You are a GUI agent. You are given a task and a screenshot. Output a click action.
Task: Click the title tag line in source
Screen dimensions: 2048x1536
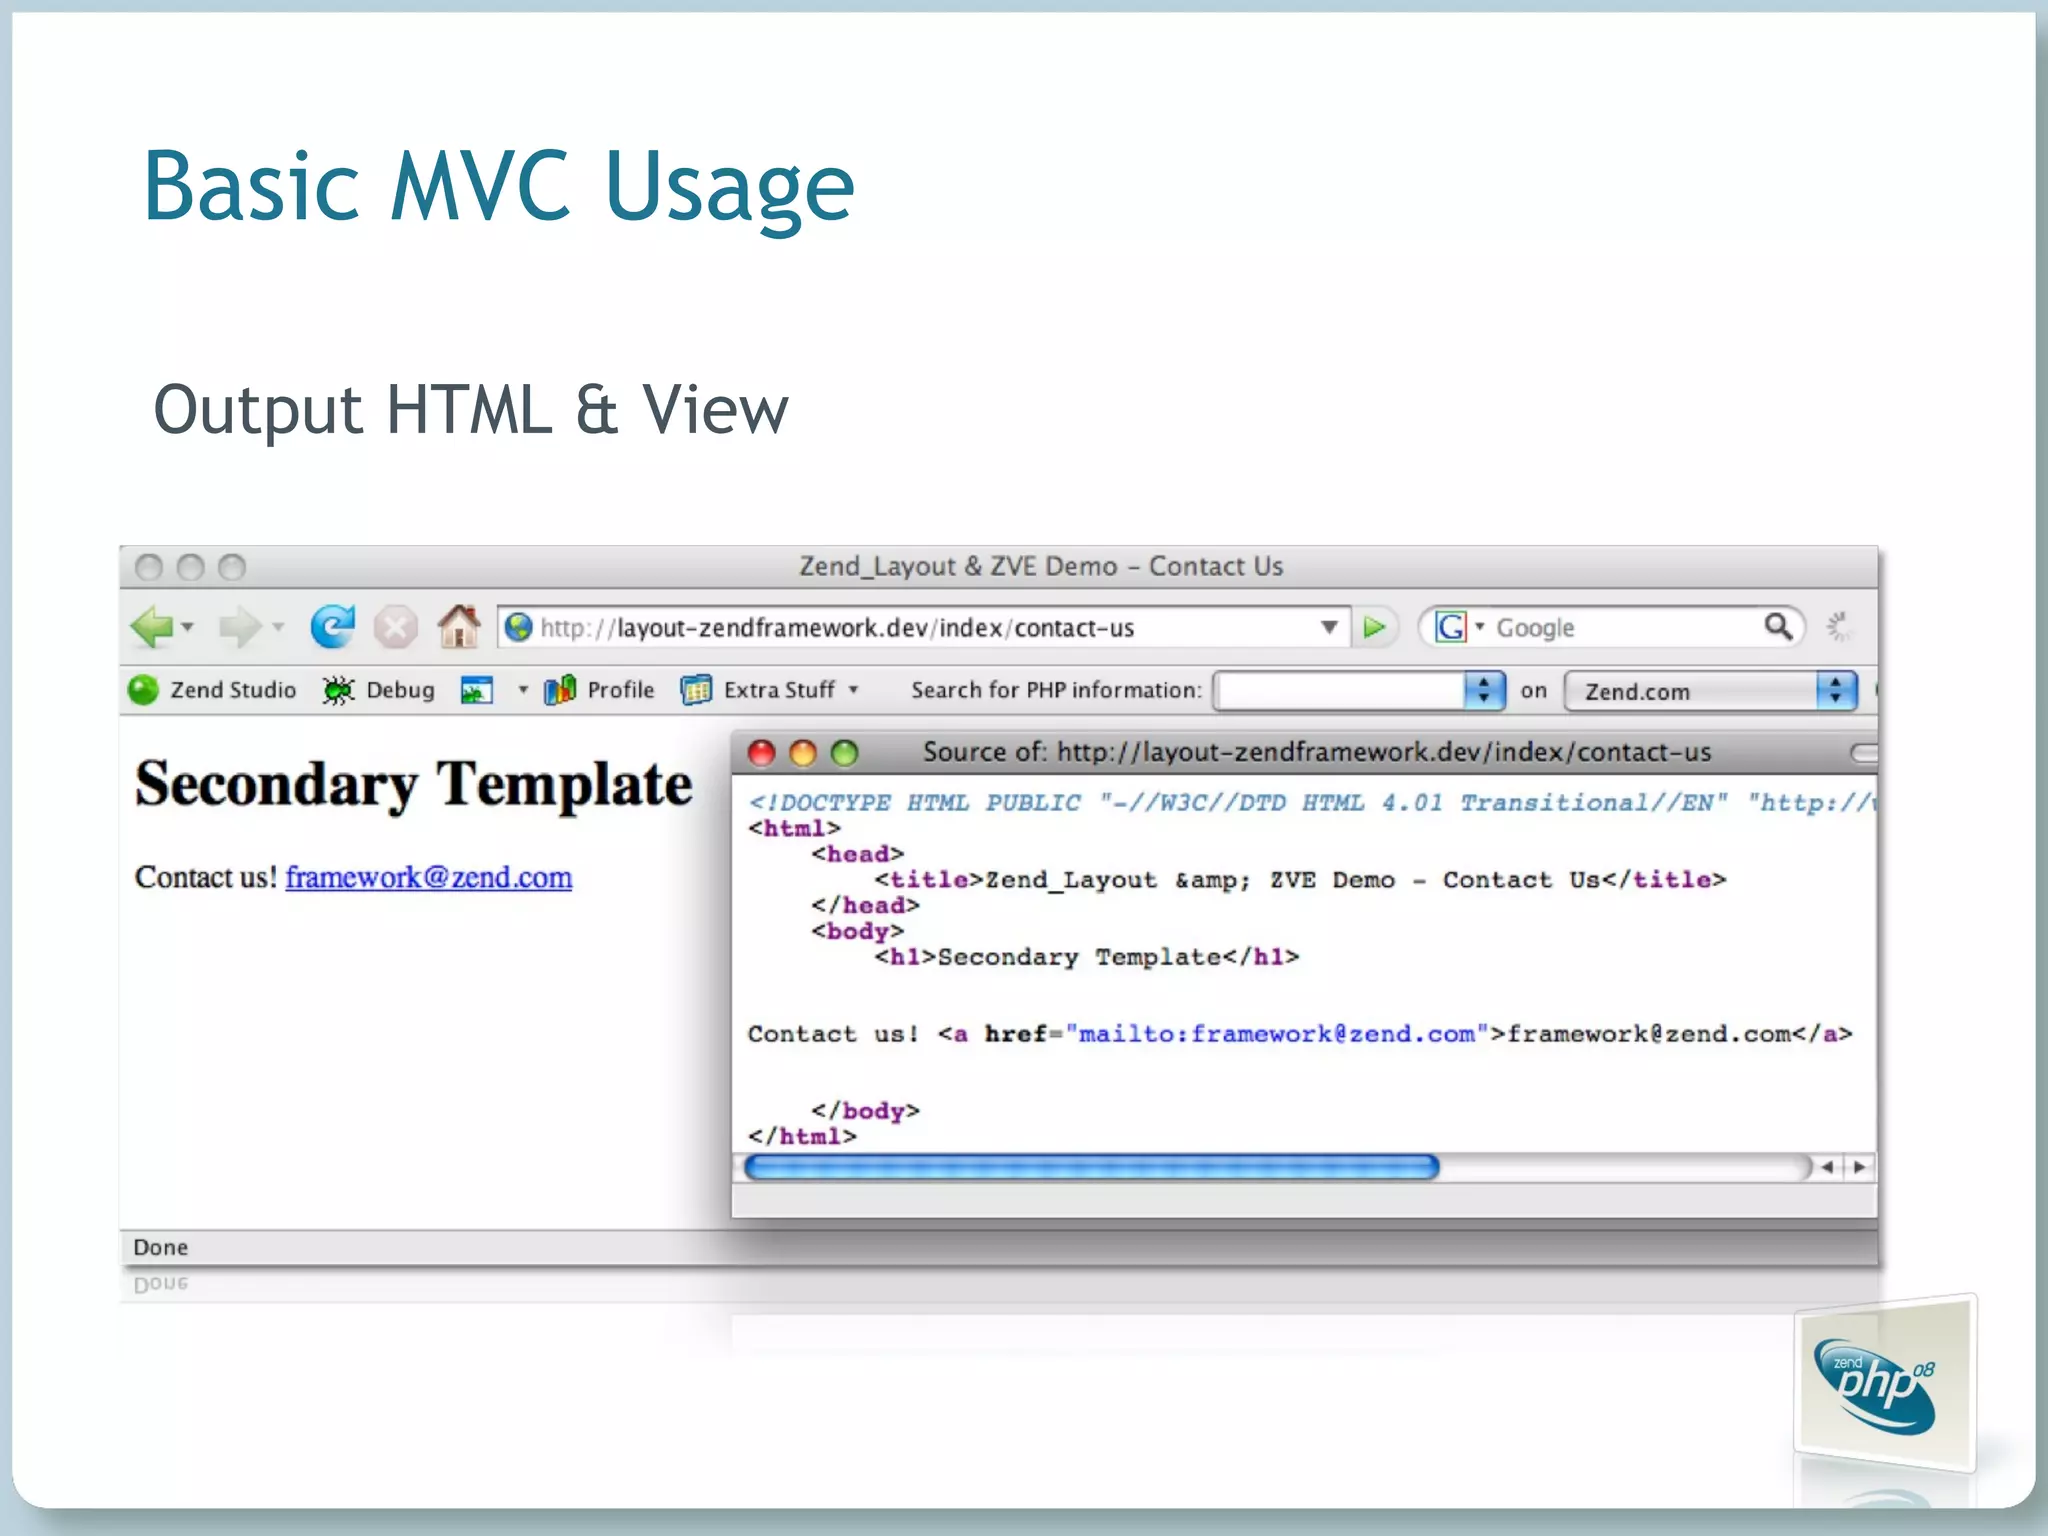[x=1300, y=880]
